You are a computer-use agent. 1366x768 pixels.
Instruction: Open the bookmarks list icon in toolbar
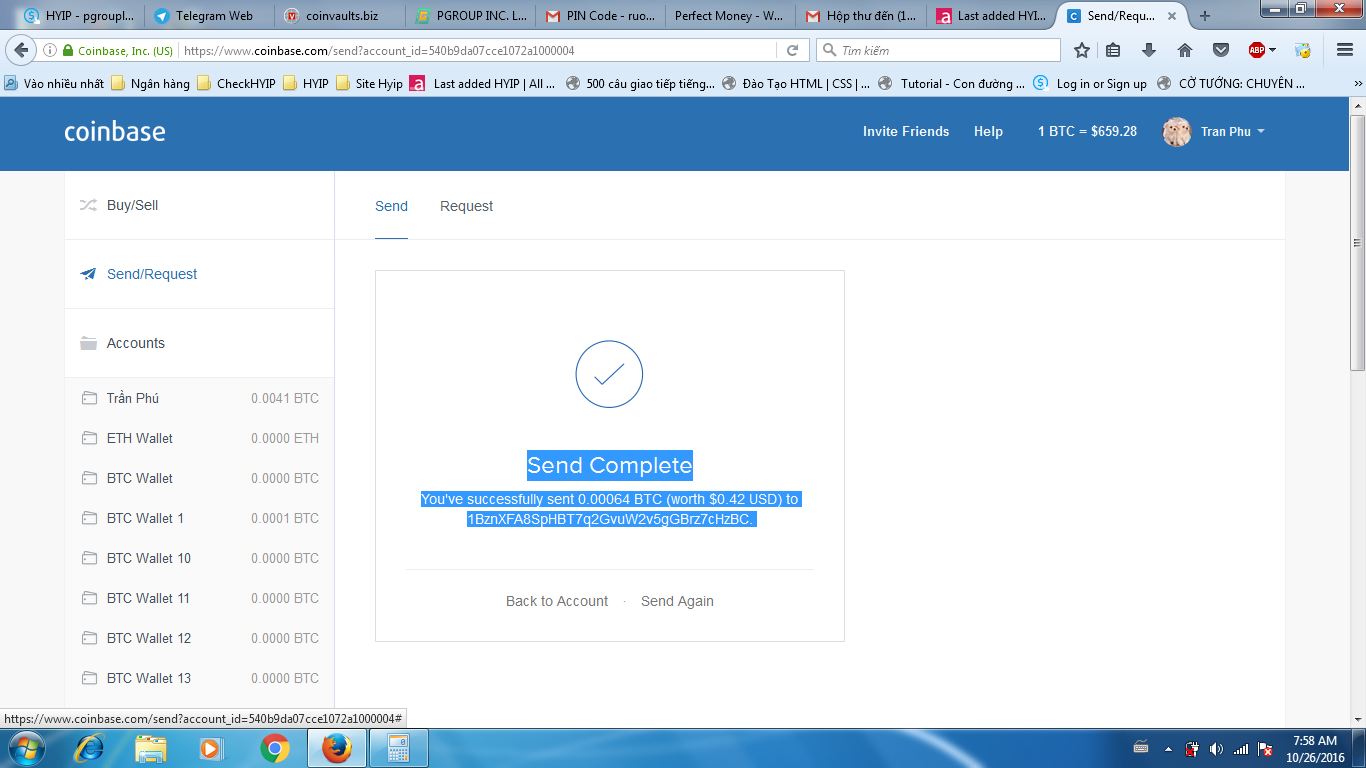click(1113, 50)
